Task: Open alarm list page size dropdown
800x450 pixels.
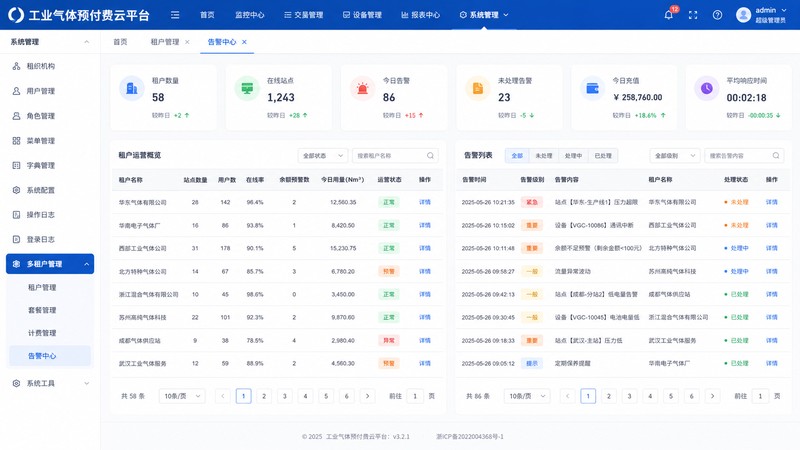Action: tap(527, 396)
